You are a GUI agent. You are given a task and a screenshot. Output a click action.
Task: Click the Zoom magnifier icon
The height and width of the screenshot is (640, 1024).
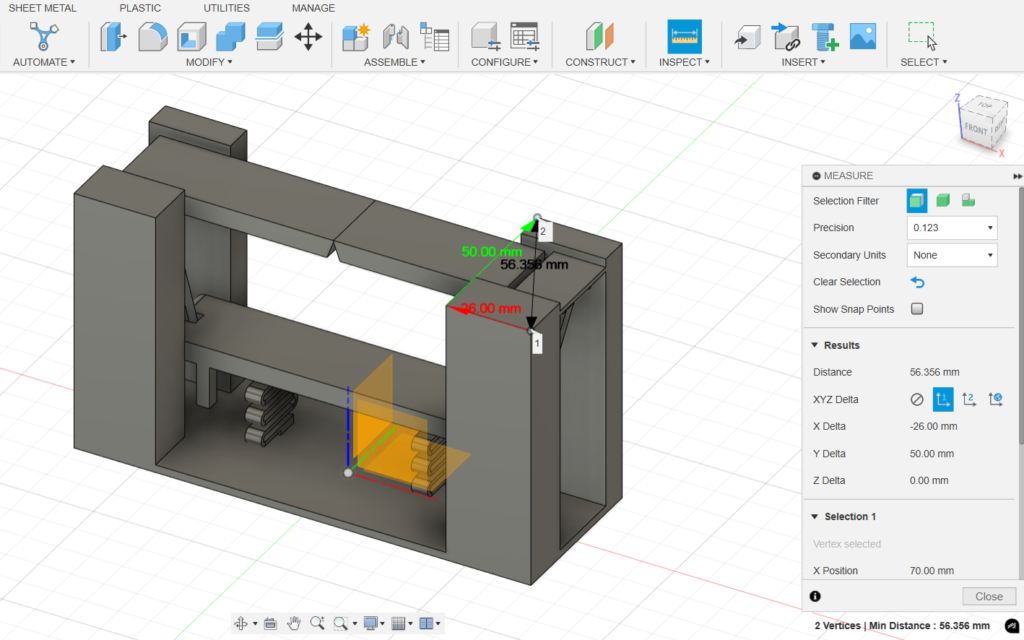[317, 624]
